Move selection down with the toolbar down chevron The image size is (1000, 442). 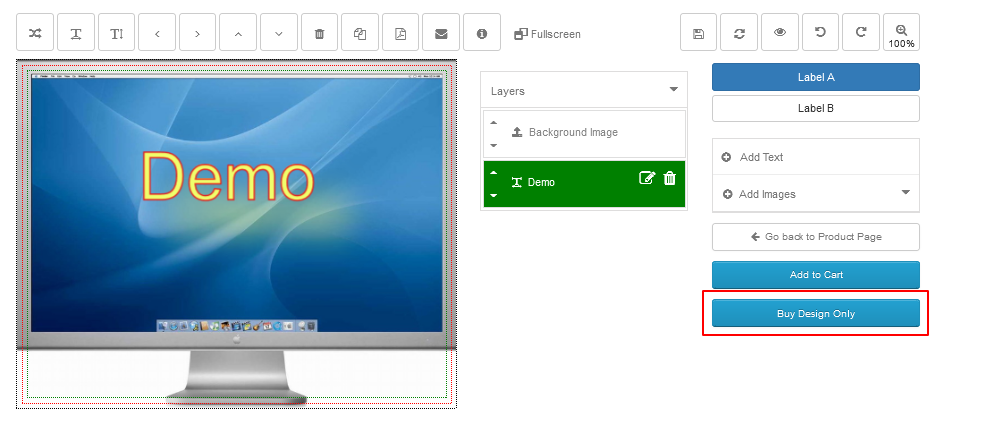pyautogui.click(x=279, y=33)
